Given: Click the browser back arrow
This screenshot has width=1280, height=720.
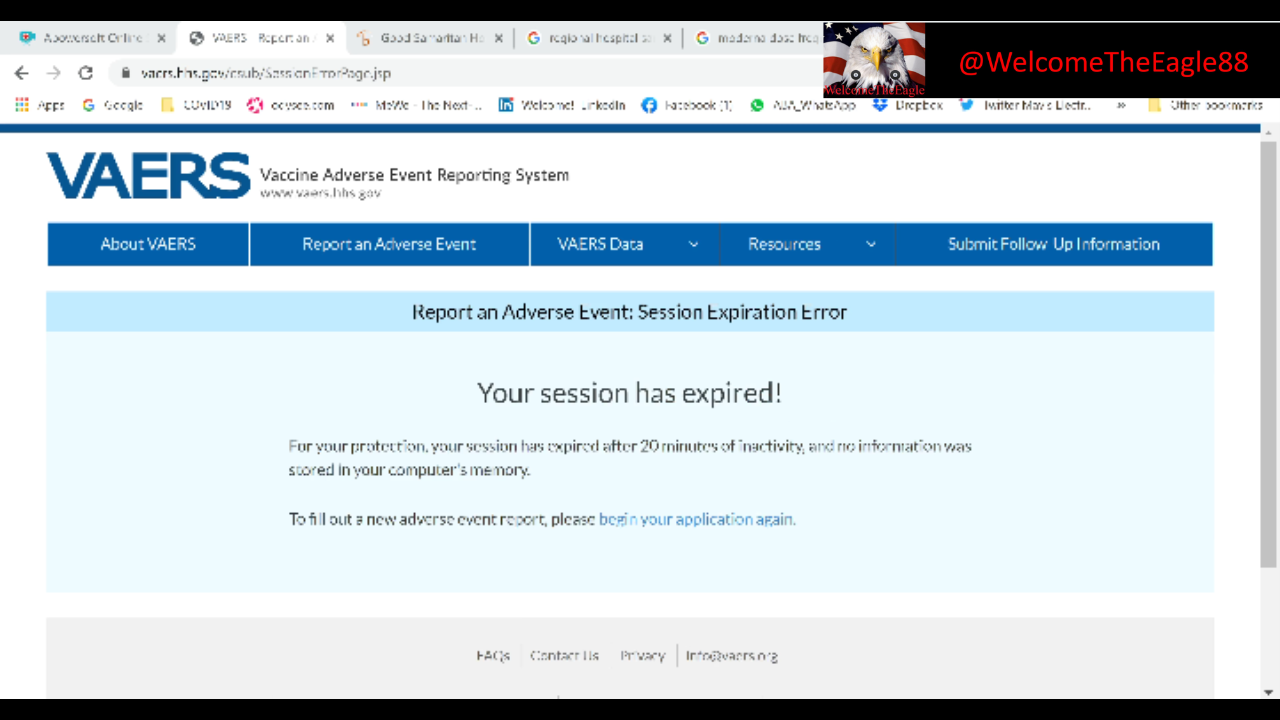Looking at the screenshot, I should click(21, 73).
